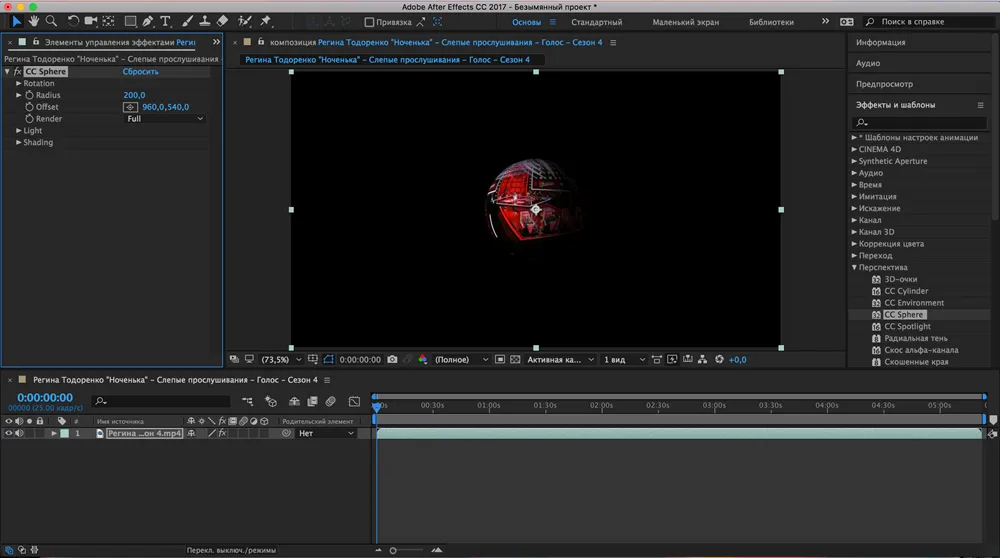The height and width of the screenshot is (558, 1000).
Task: Switch to the Стандартный workspace
Action: click(596, 22)
